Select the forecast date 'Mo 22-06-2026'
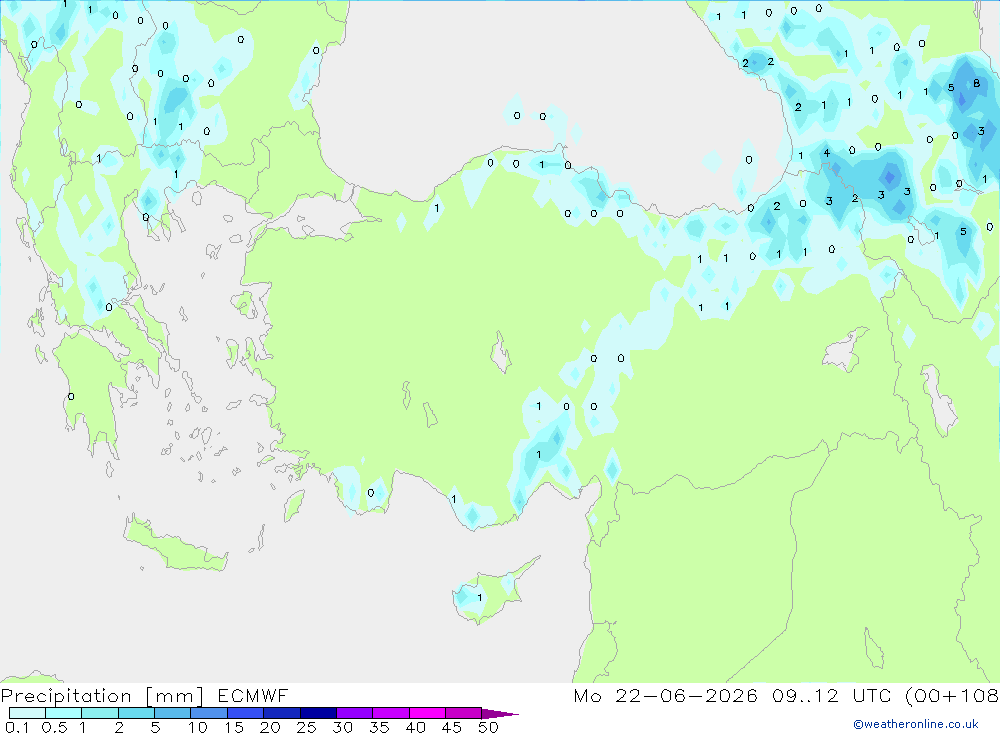Screen dimensions: 1000x733 pos(666,695)
